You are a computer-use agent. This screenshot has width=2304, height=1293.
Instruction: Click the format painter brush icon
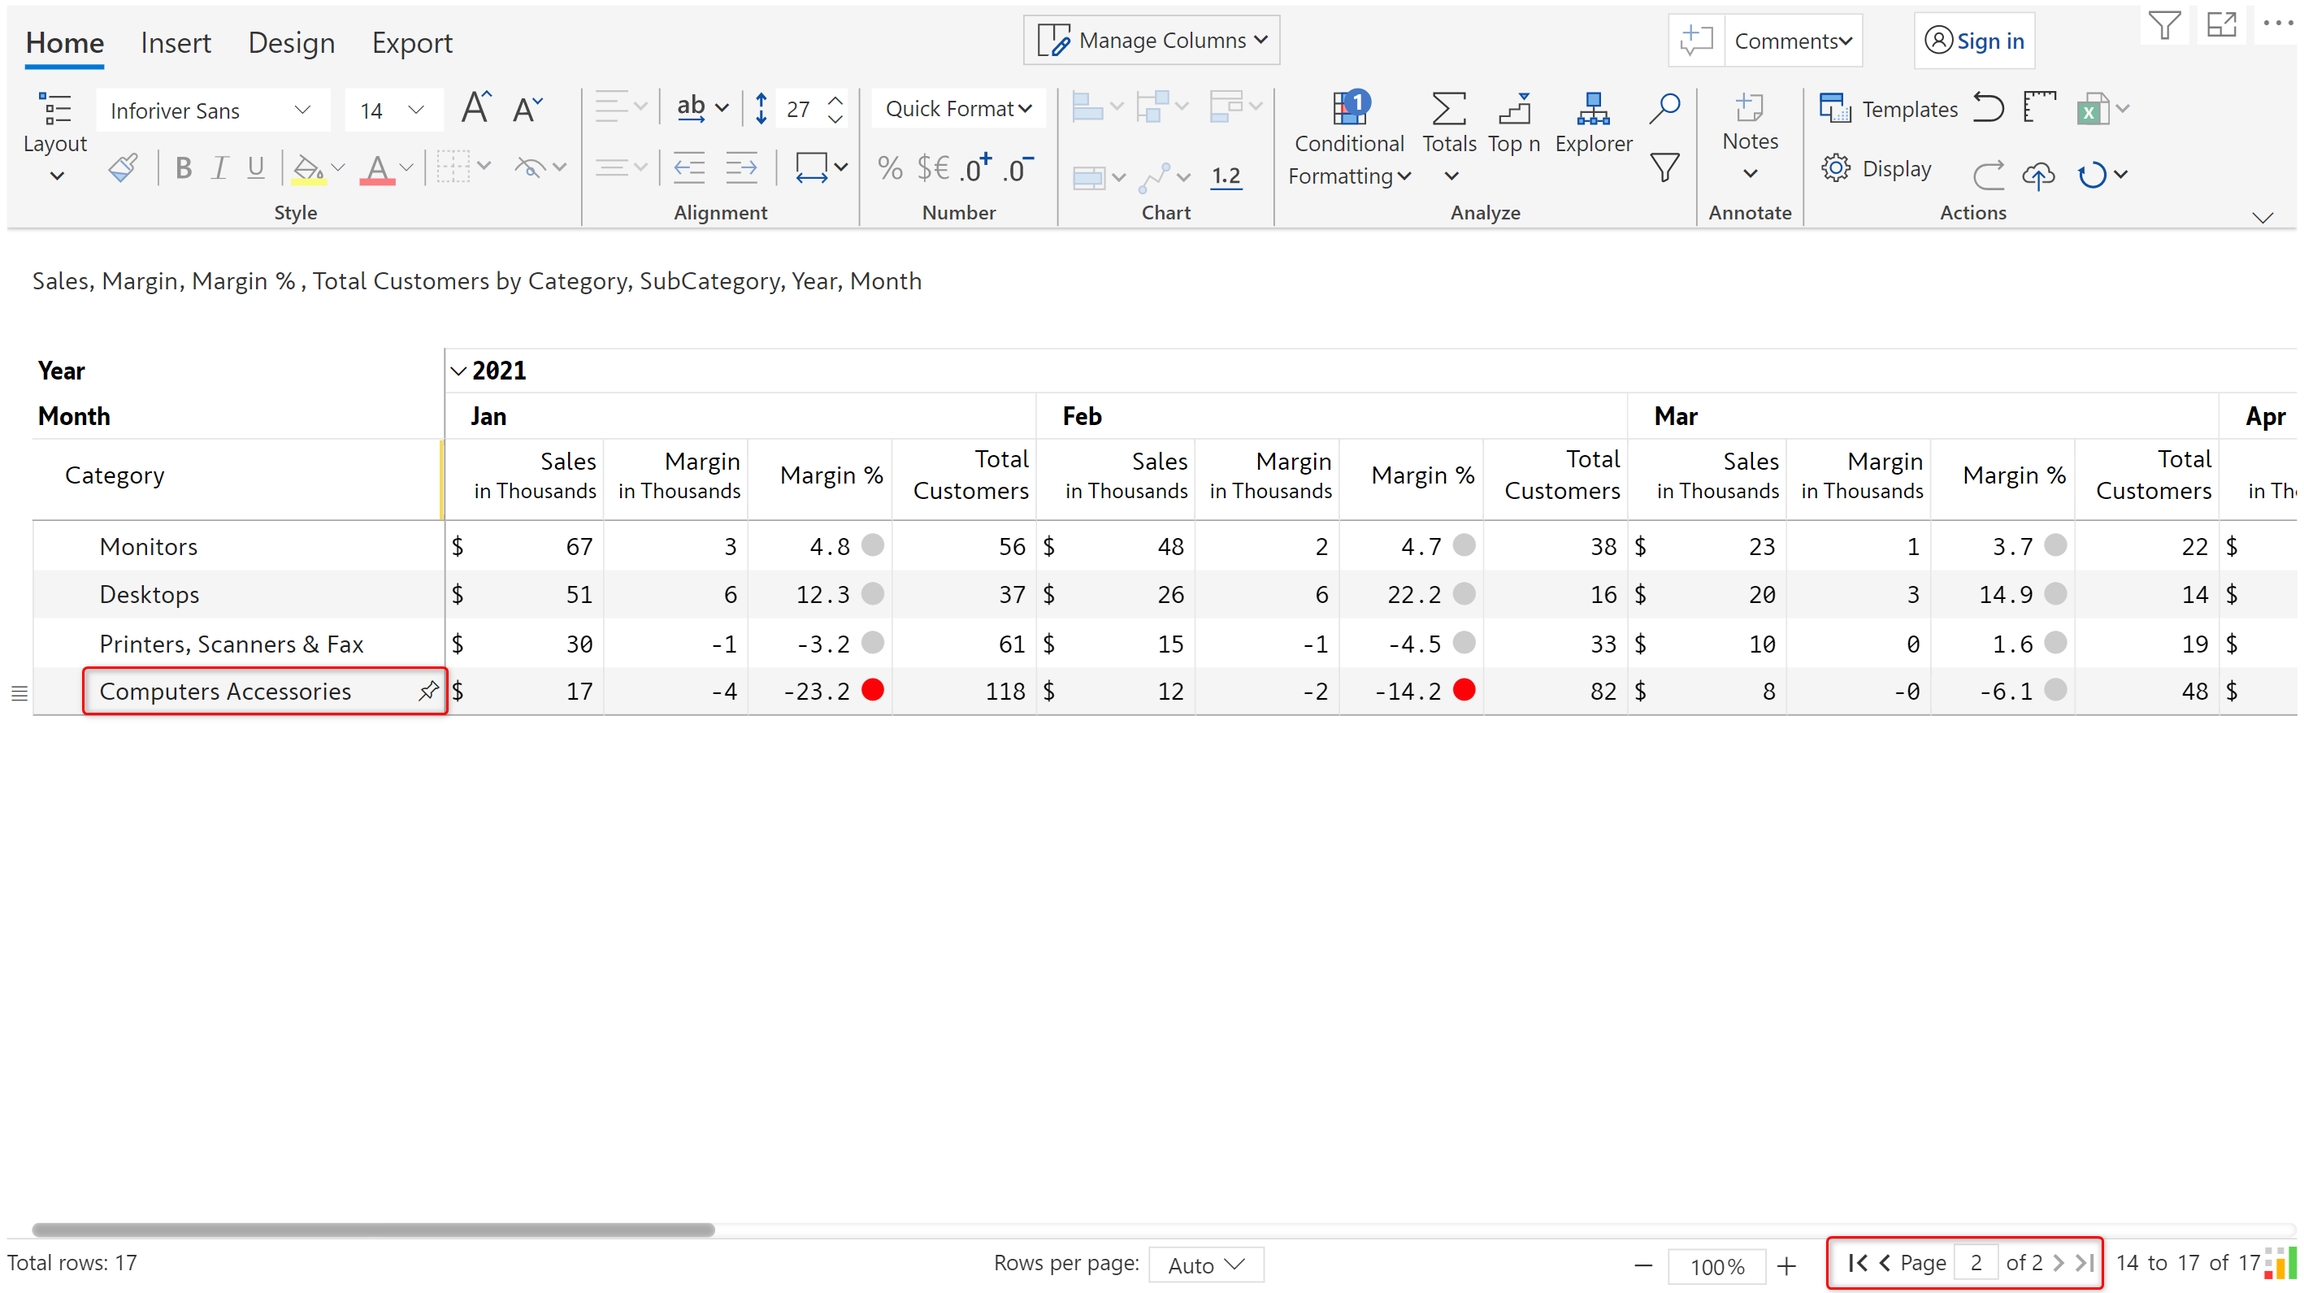(123, 168)
